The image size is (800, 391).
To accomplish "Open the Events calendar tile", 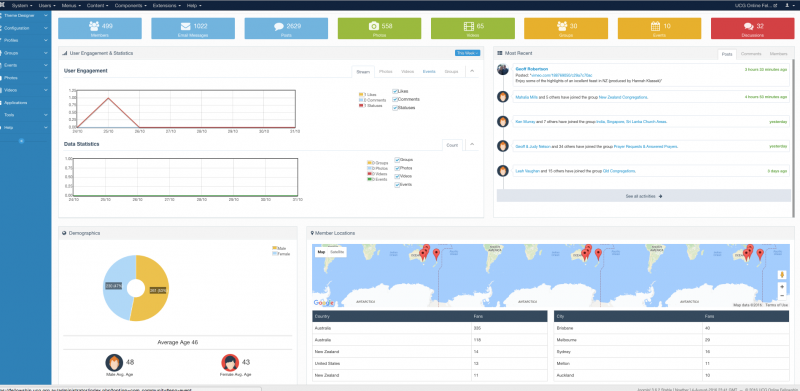I will pos(659,29).
